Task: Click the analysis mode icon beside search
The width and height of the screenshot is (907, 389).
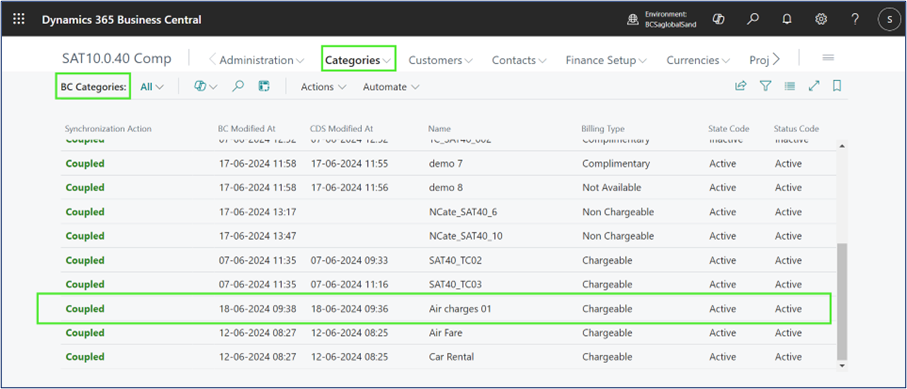Action: [264, 86]
